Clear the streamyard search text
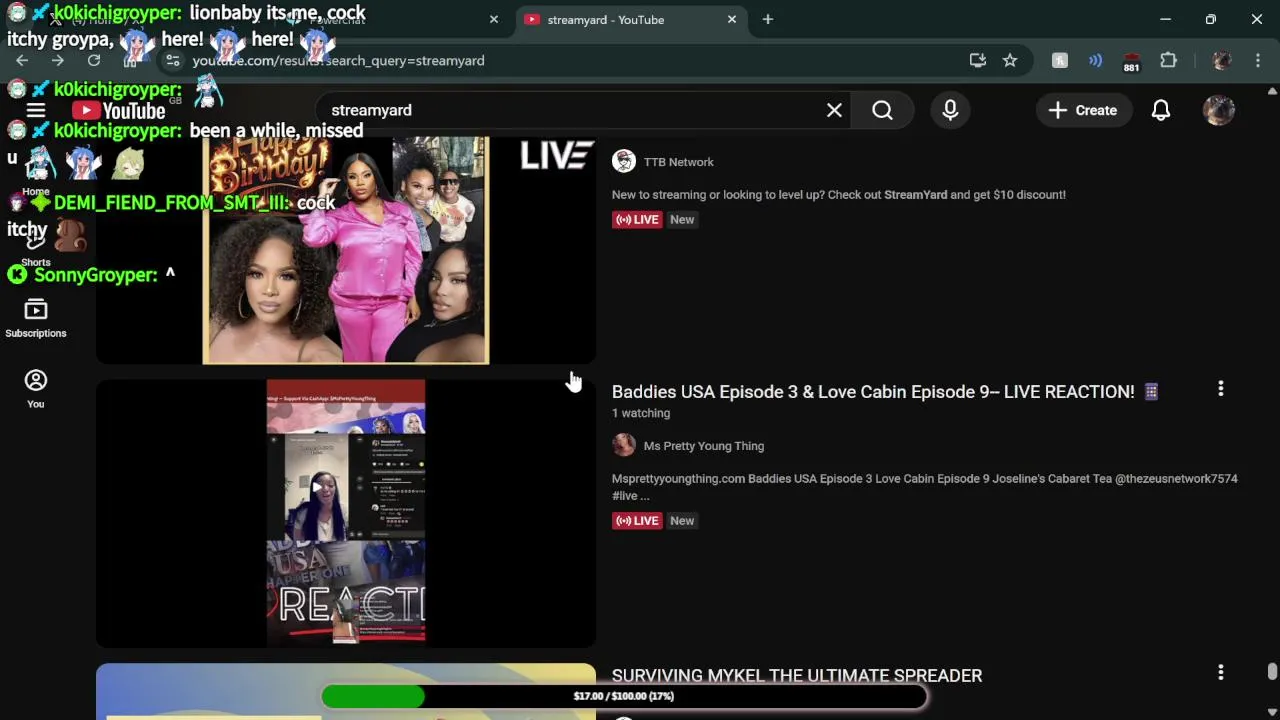 click(834, 110)
